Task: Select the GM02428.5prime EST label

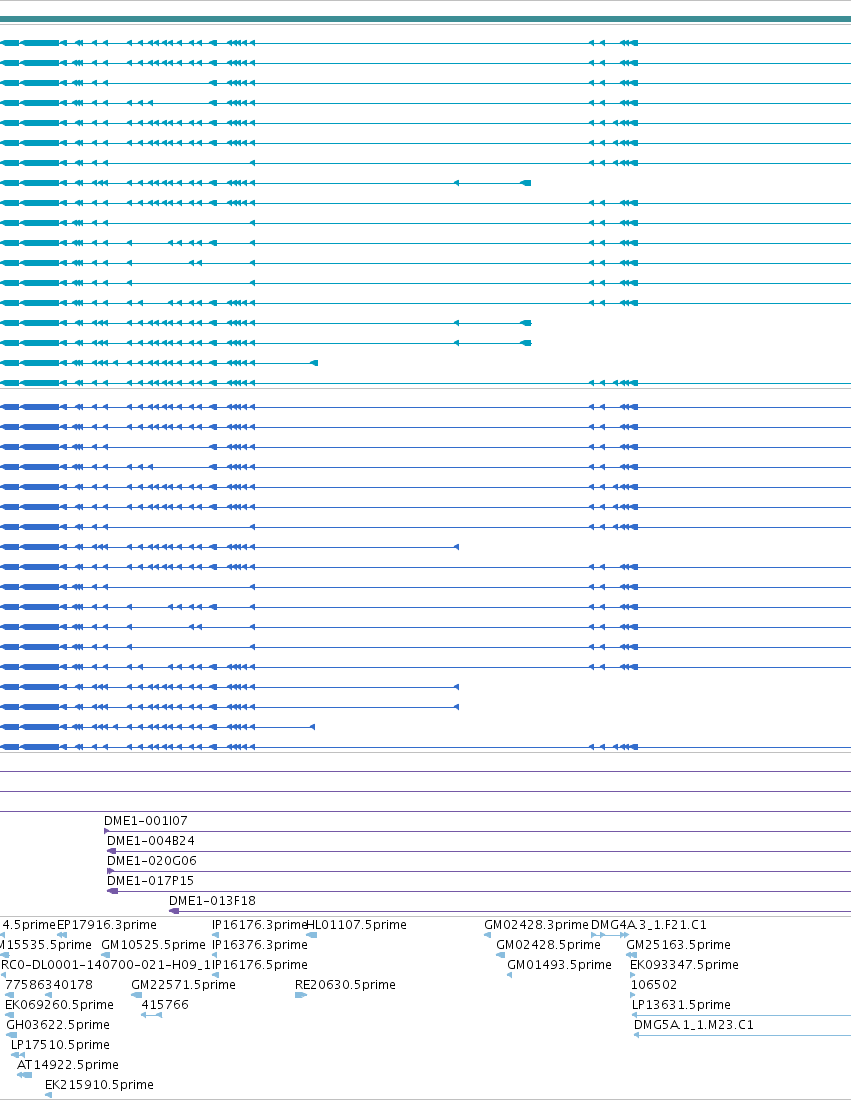Action: [x=549, y=945]
